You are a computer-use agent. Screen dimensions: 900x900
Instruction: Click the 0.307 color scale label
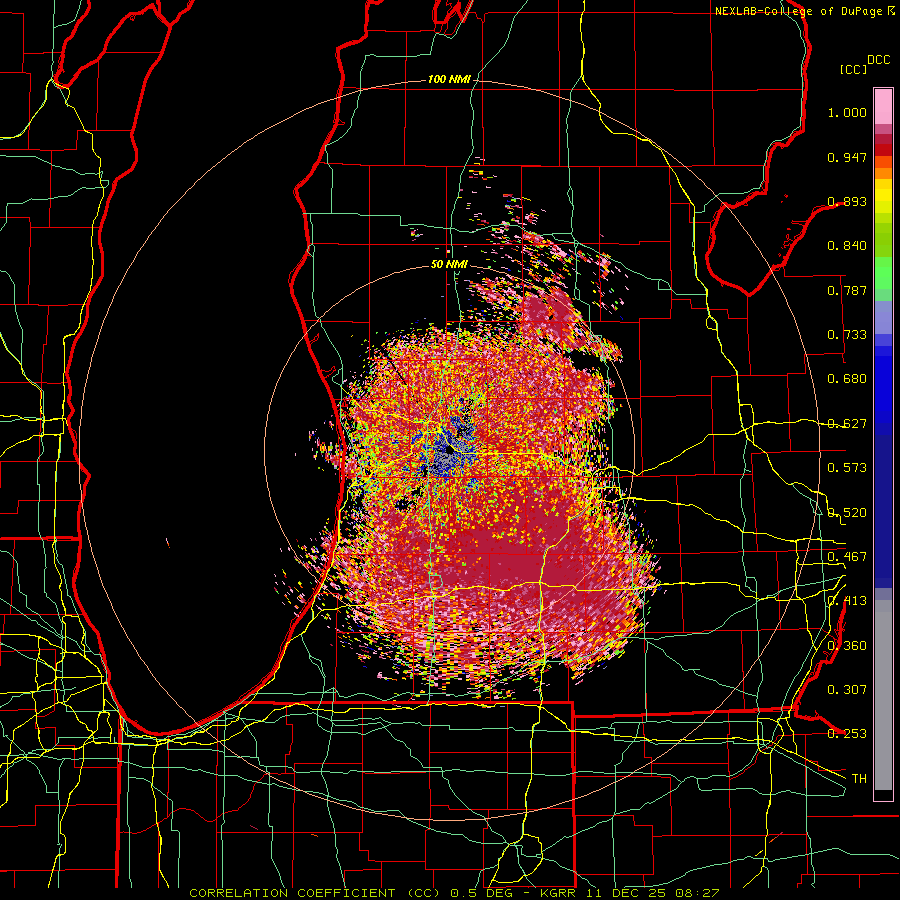[x=847, y=690]
